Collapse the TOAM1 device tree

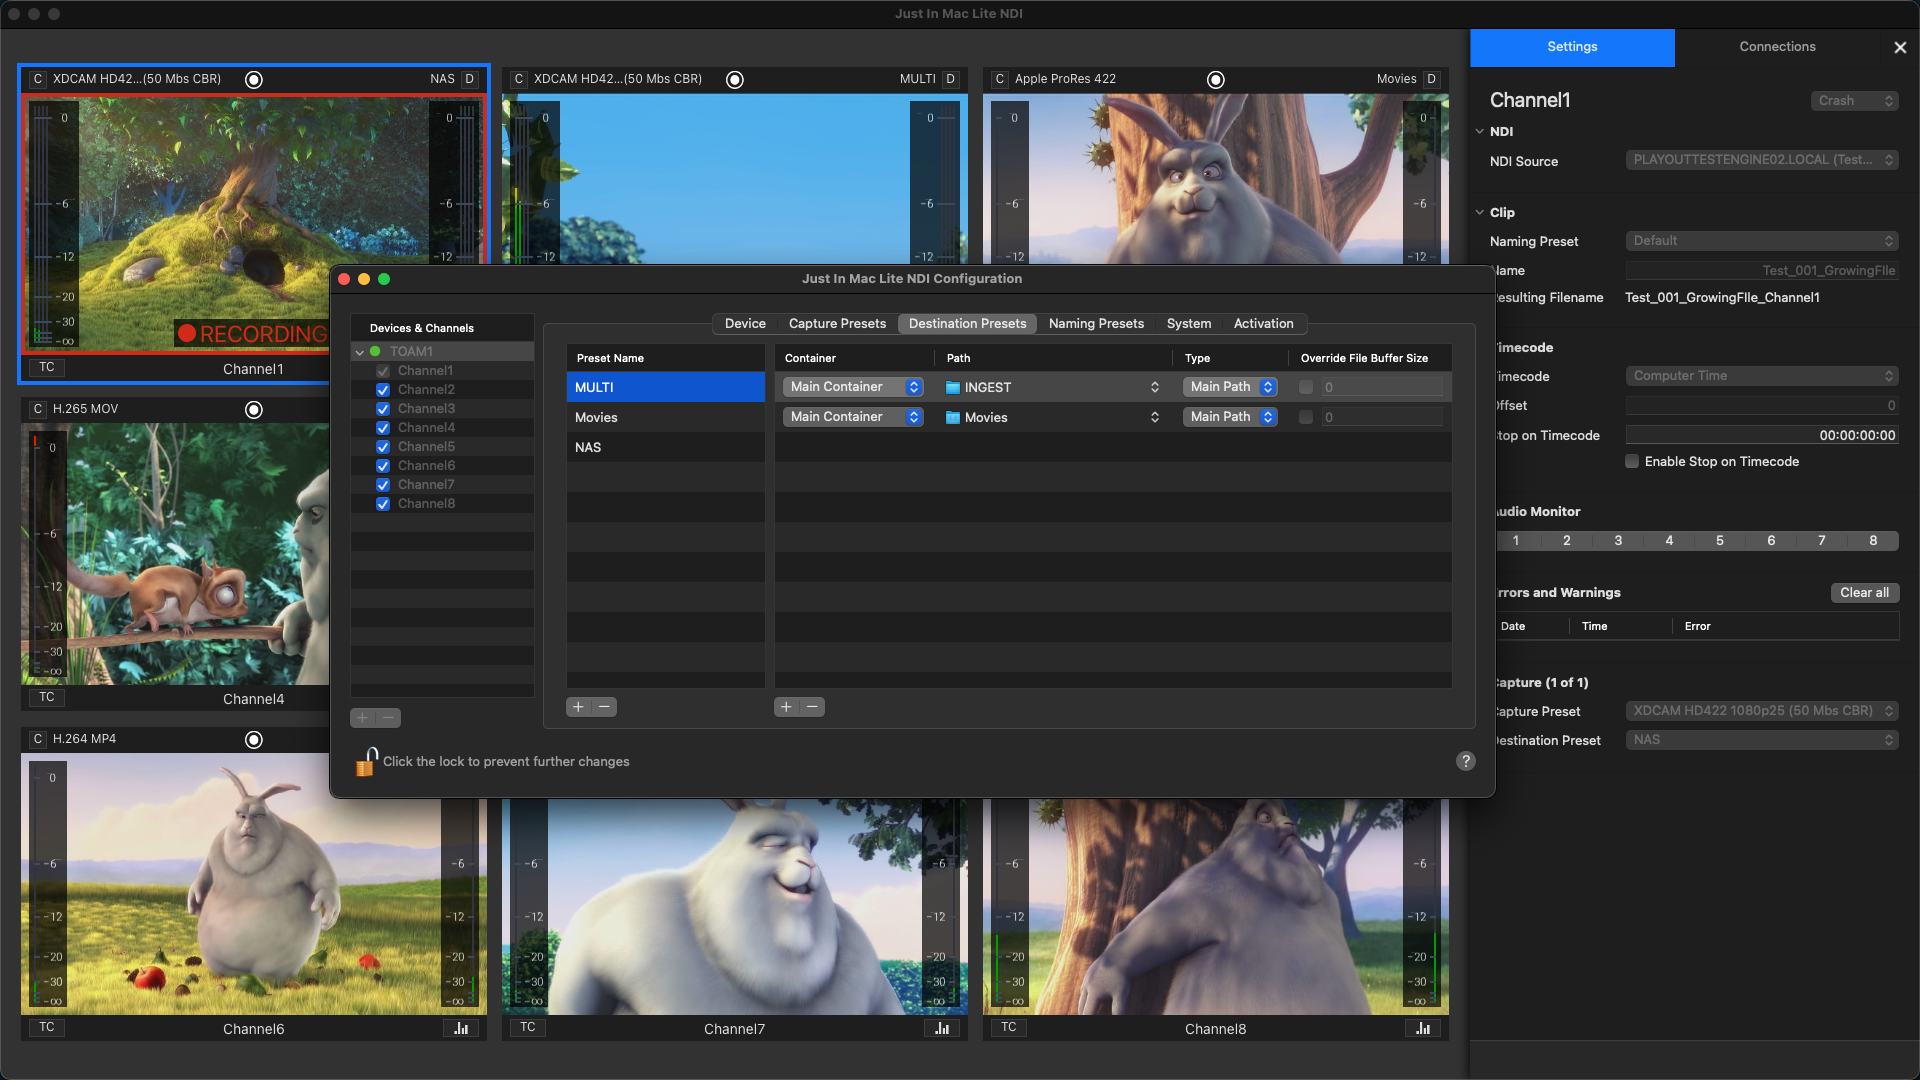(x=360, y=352)
